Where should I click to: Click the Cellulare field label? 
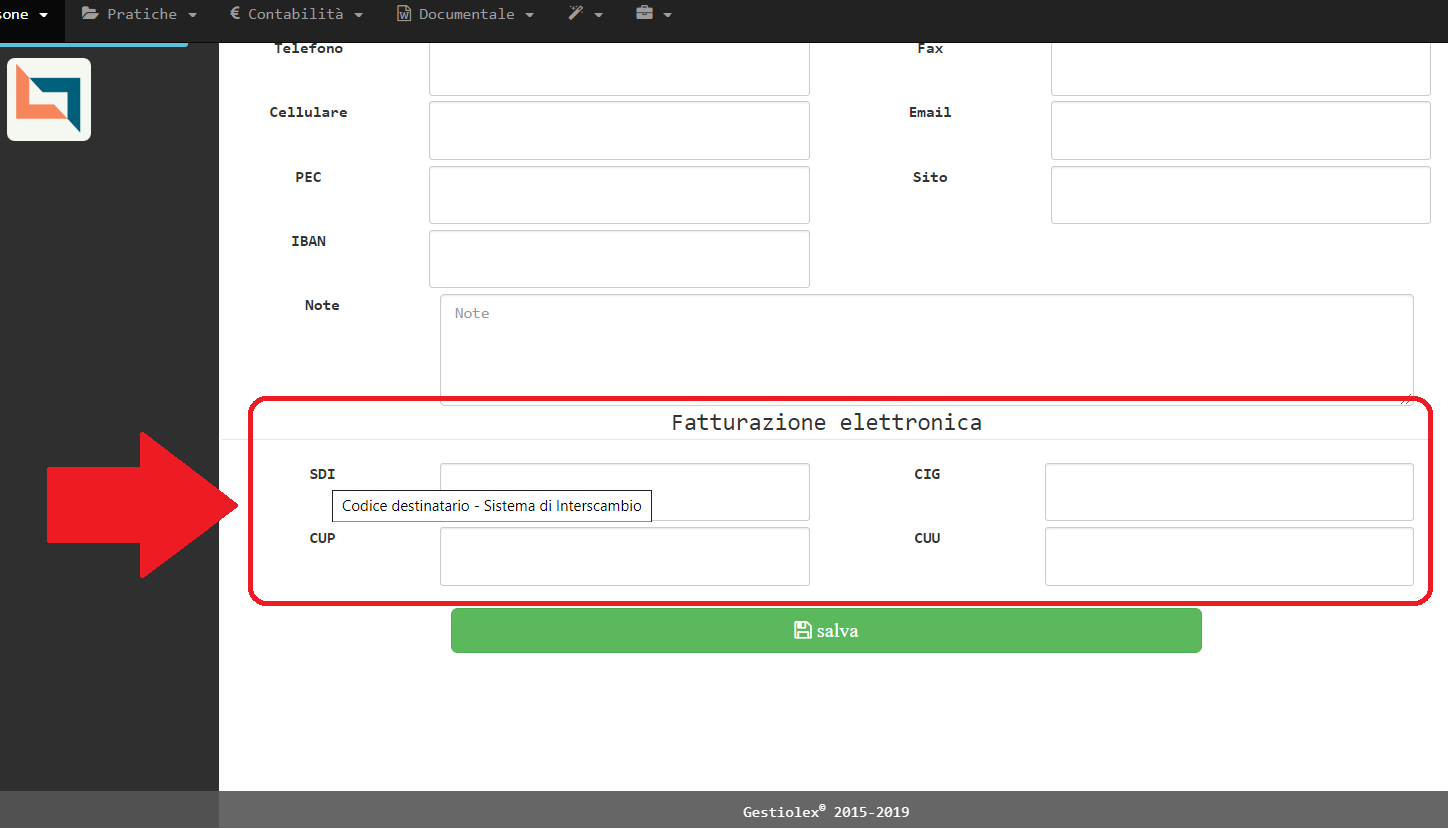[308, 112]
